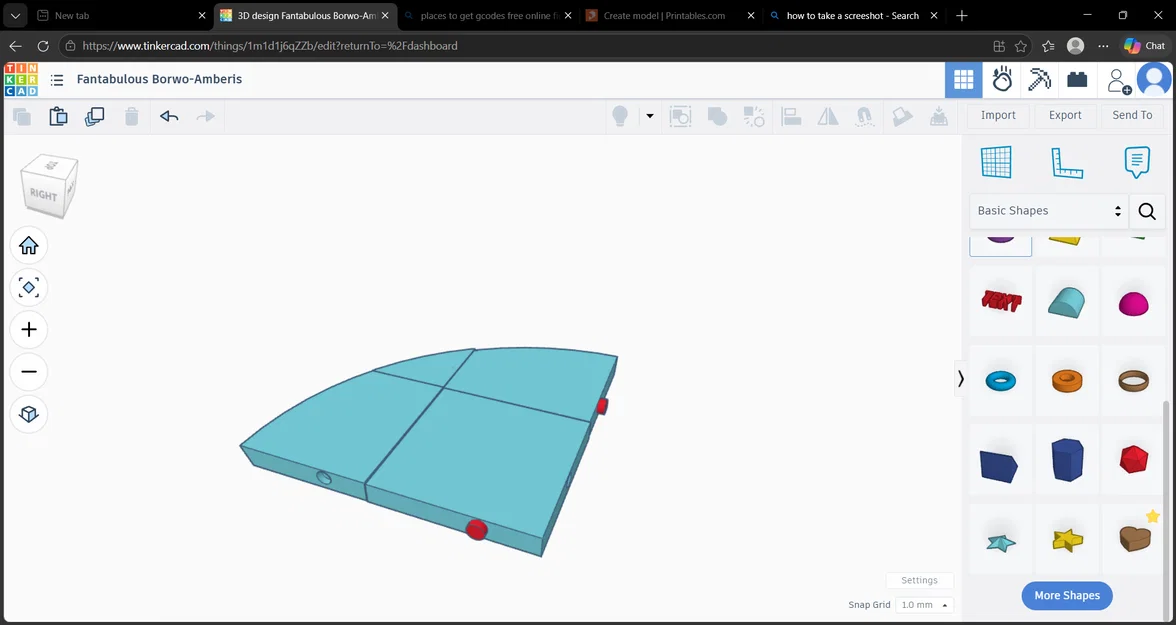Select the Ruler tool
The width and height of the screenshot is (1176, 625).
pyautogui.click(x=1066, y=162)
